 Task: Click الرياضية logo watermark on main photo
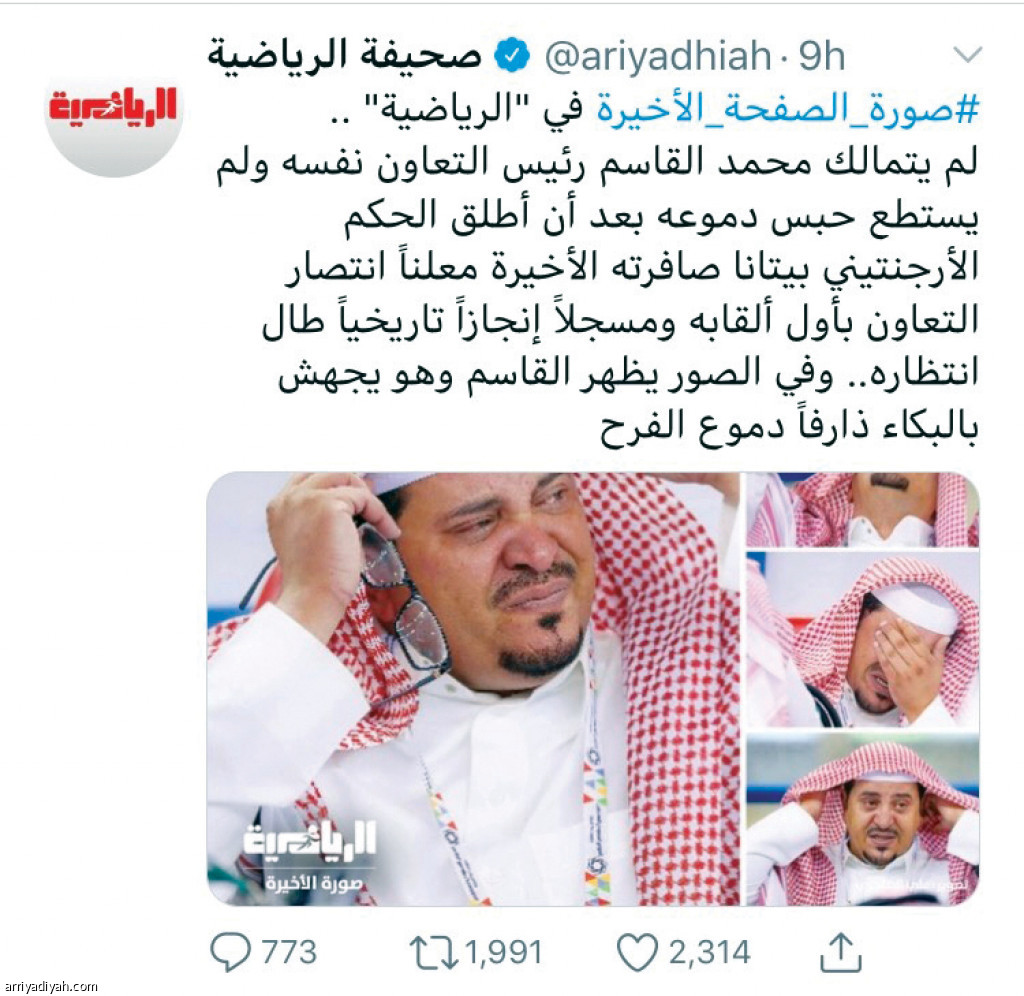309,856
